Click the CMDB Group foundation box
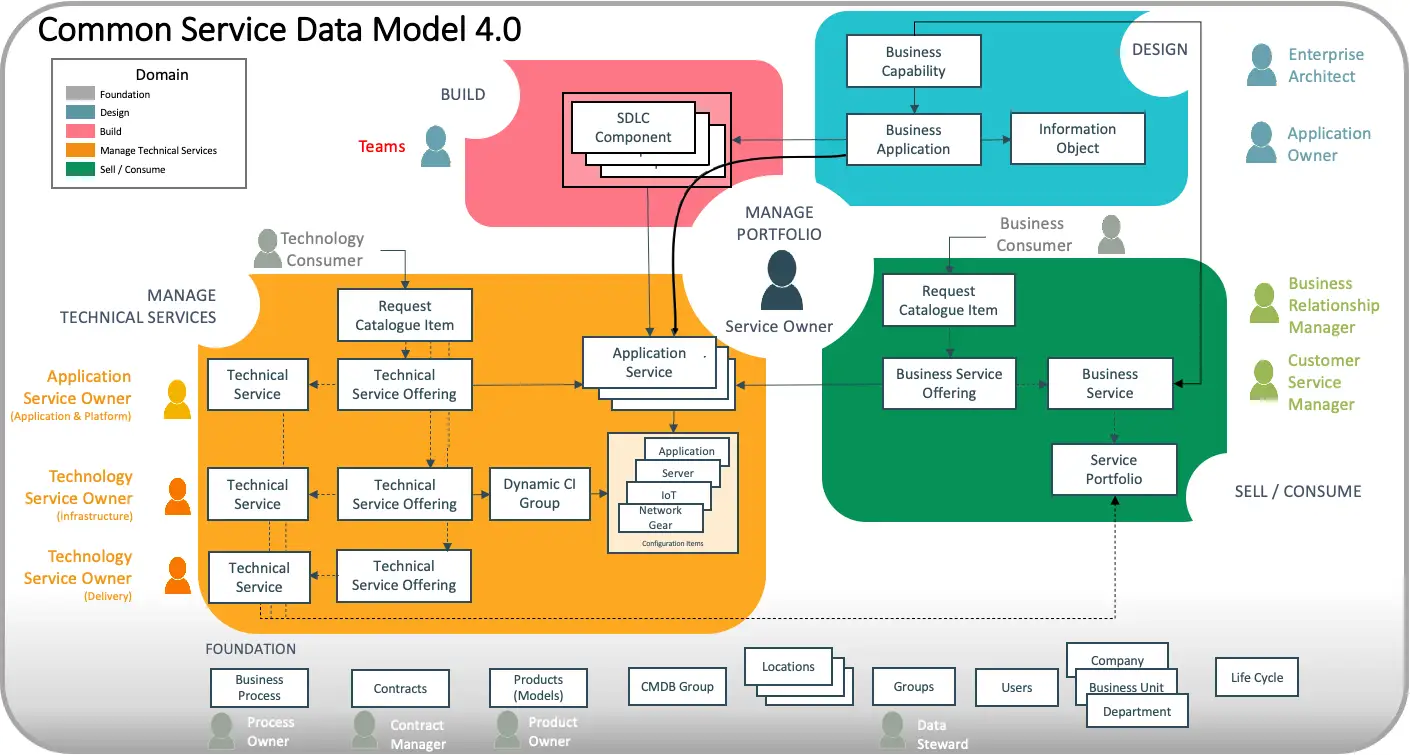 pos(677,686)
